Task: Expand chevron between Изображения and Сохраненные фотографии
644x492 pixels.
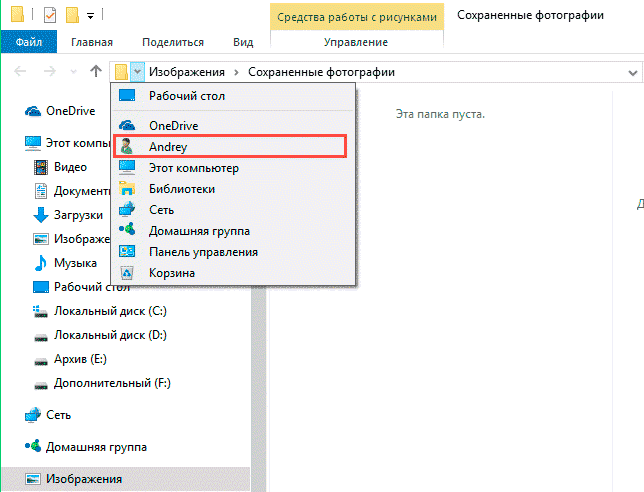Action: pos(237,73)
